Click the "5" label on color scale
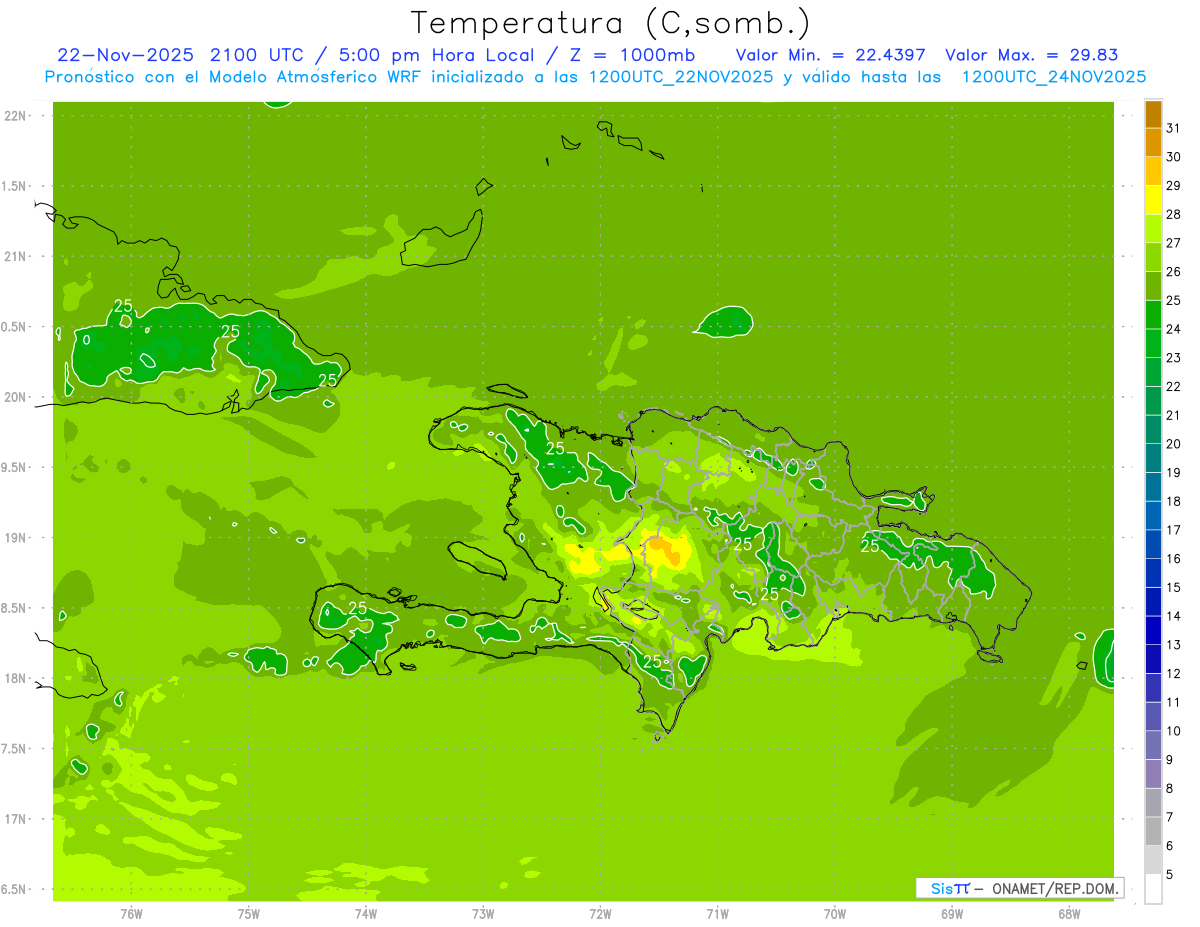 [x=1170, y=875]
